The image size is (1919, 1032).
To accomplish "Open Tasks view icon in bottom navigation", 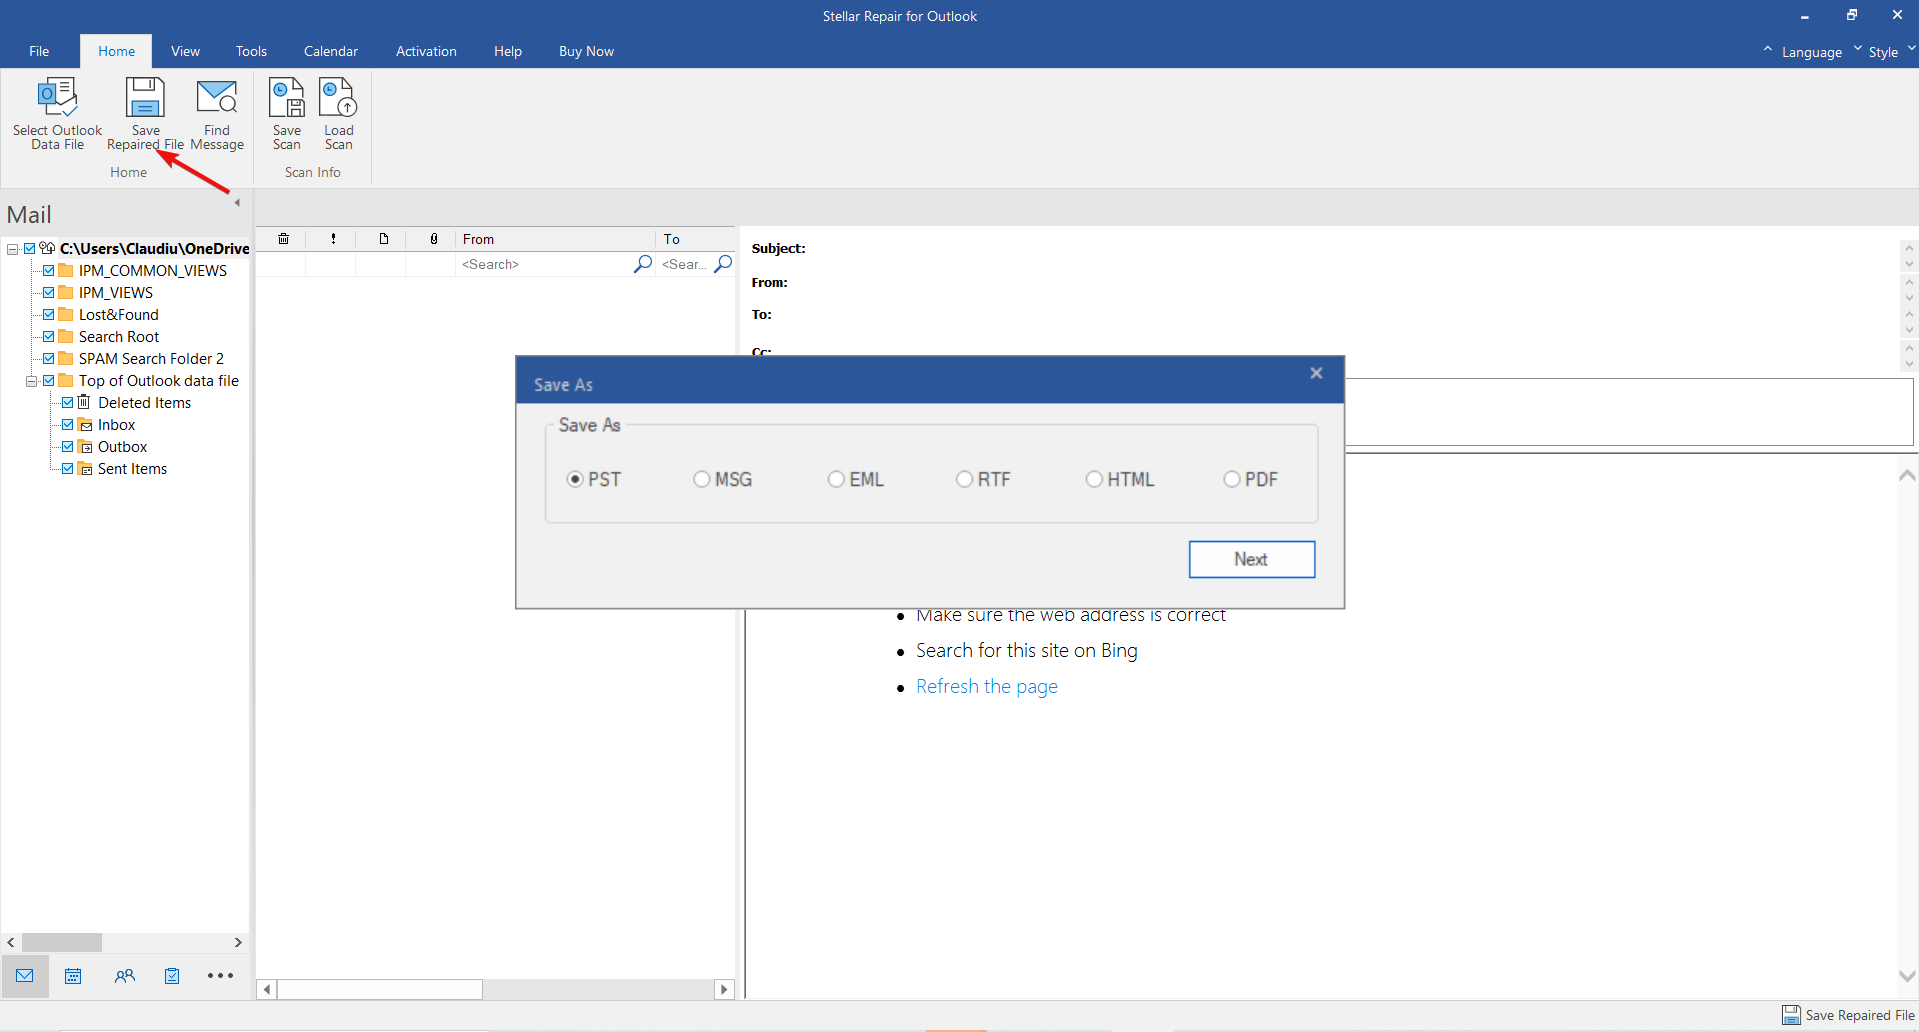I will pyautogui.click(x=172, y=976).
